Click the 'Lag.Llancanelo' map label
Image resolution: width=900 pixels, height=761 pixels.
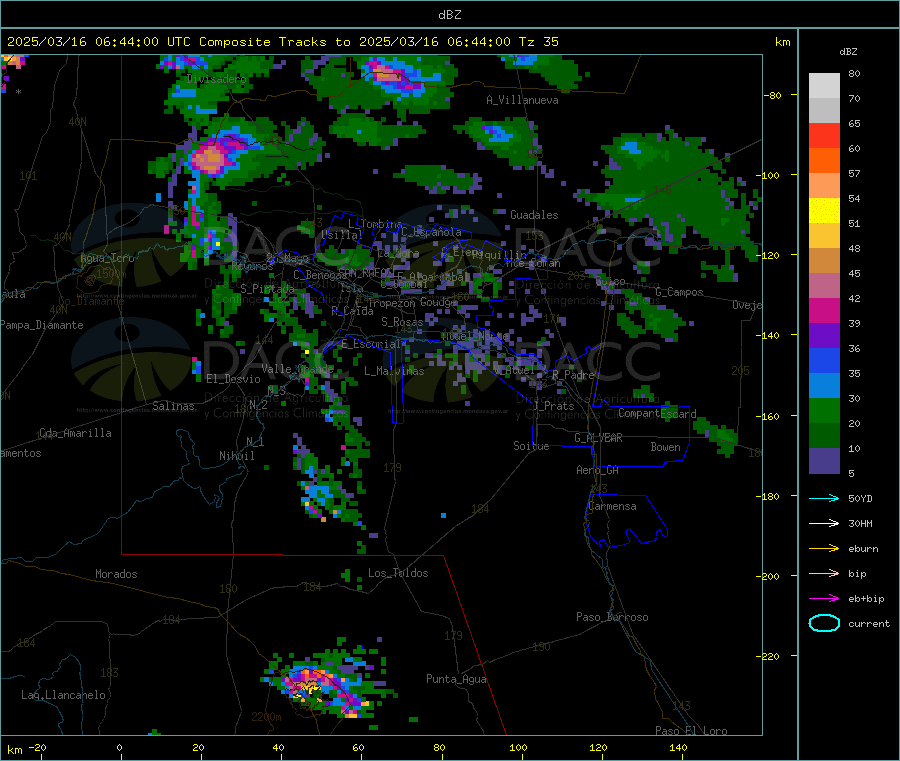(63, 696)
